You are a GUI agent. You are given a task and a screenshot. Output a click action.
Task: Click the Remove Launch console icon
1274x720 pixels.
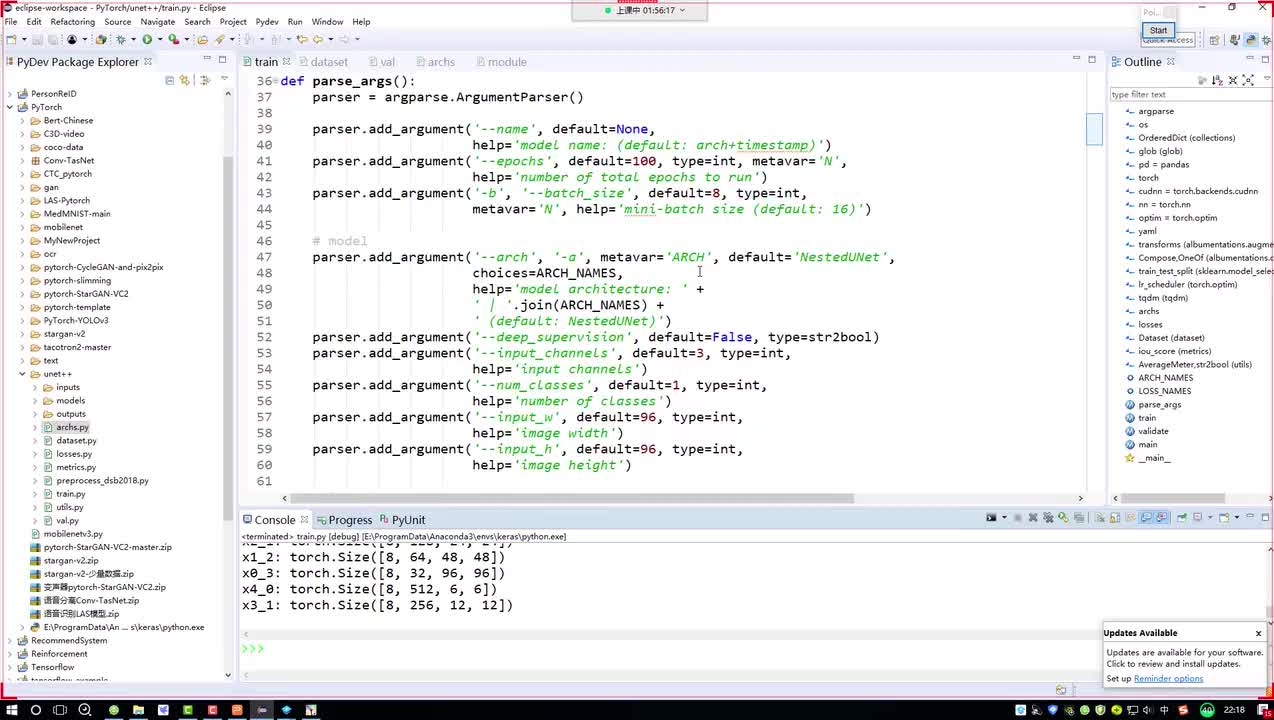point(1033,517)
